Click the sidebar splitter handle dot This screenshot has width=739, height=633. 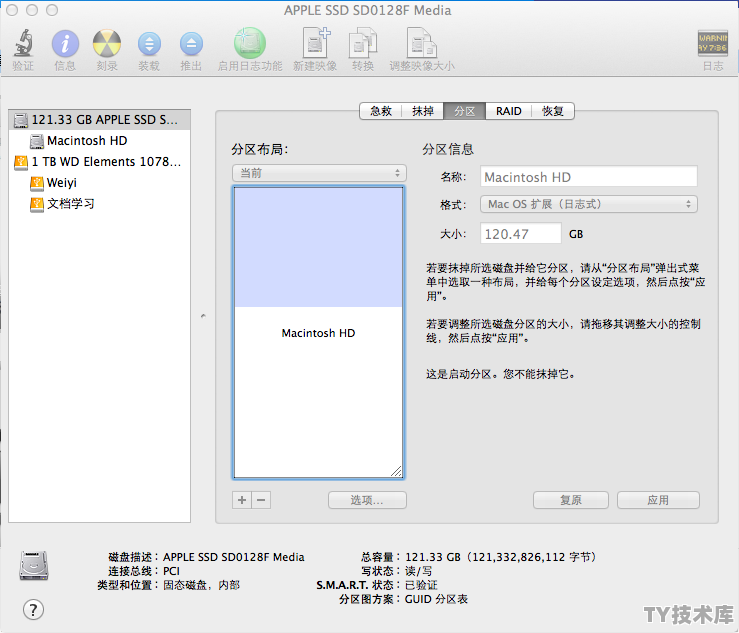click(203, 316)
